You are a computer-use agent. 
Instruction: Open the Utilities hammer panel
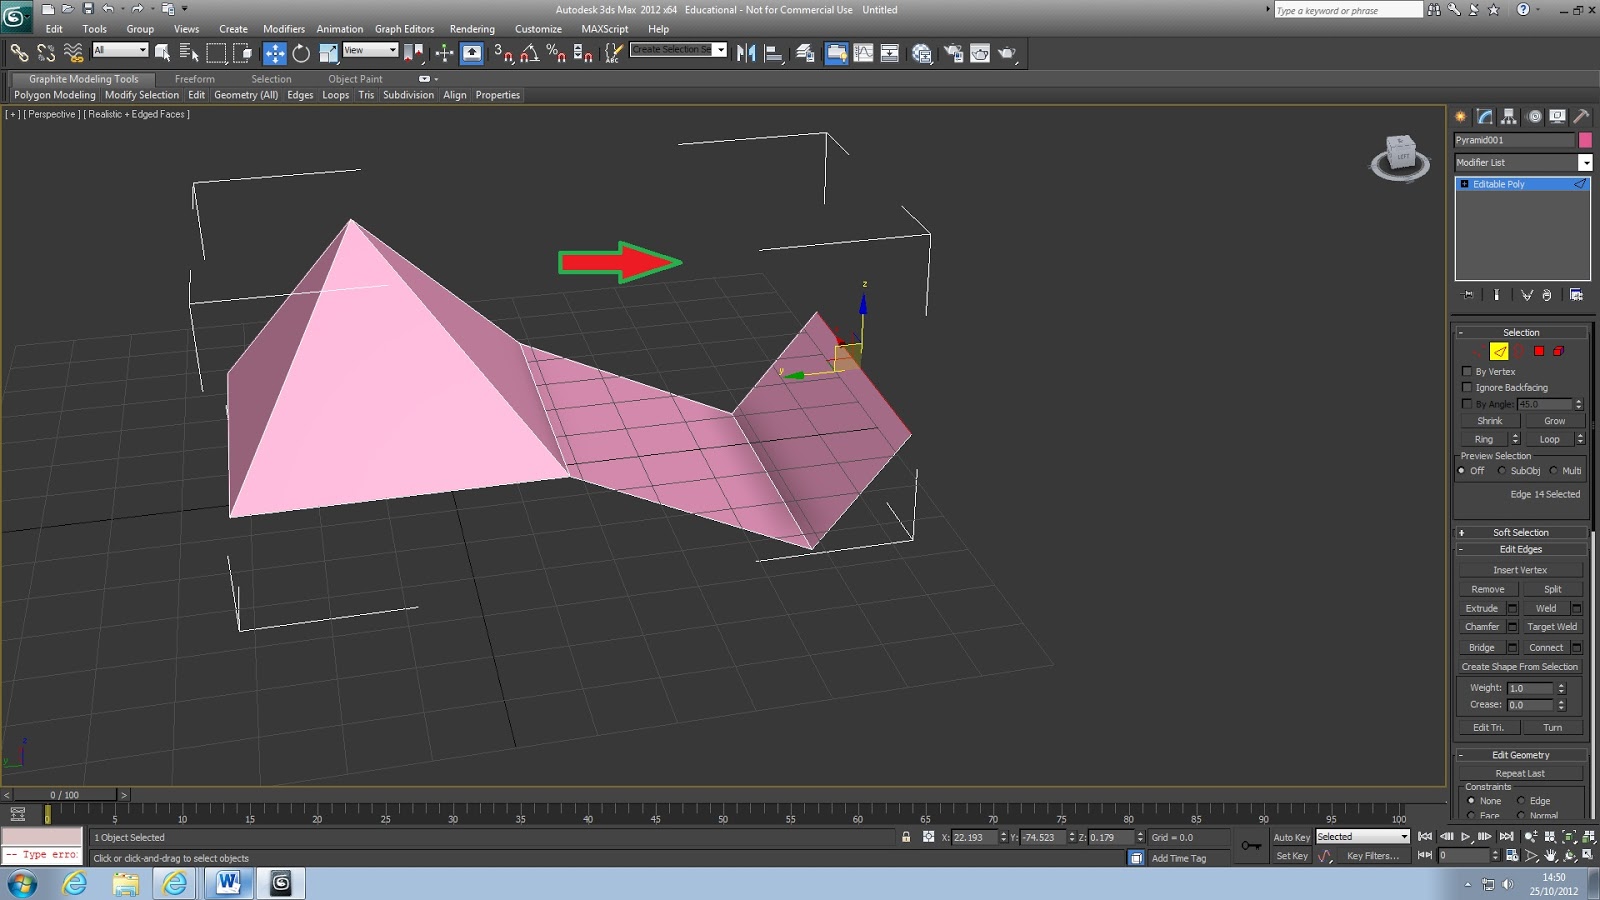tap(1581, 117)
